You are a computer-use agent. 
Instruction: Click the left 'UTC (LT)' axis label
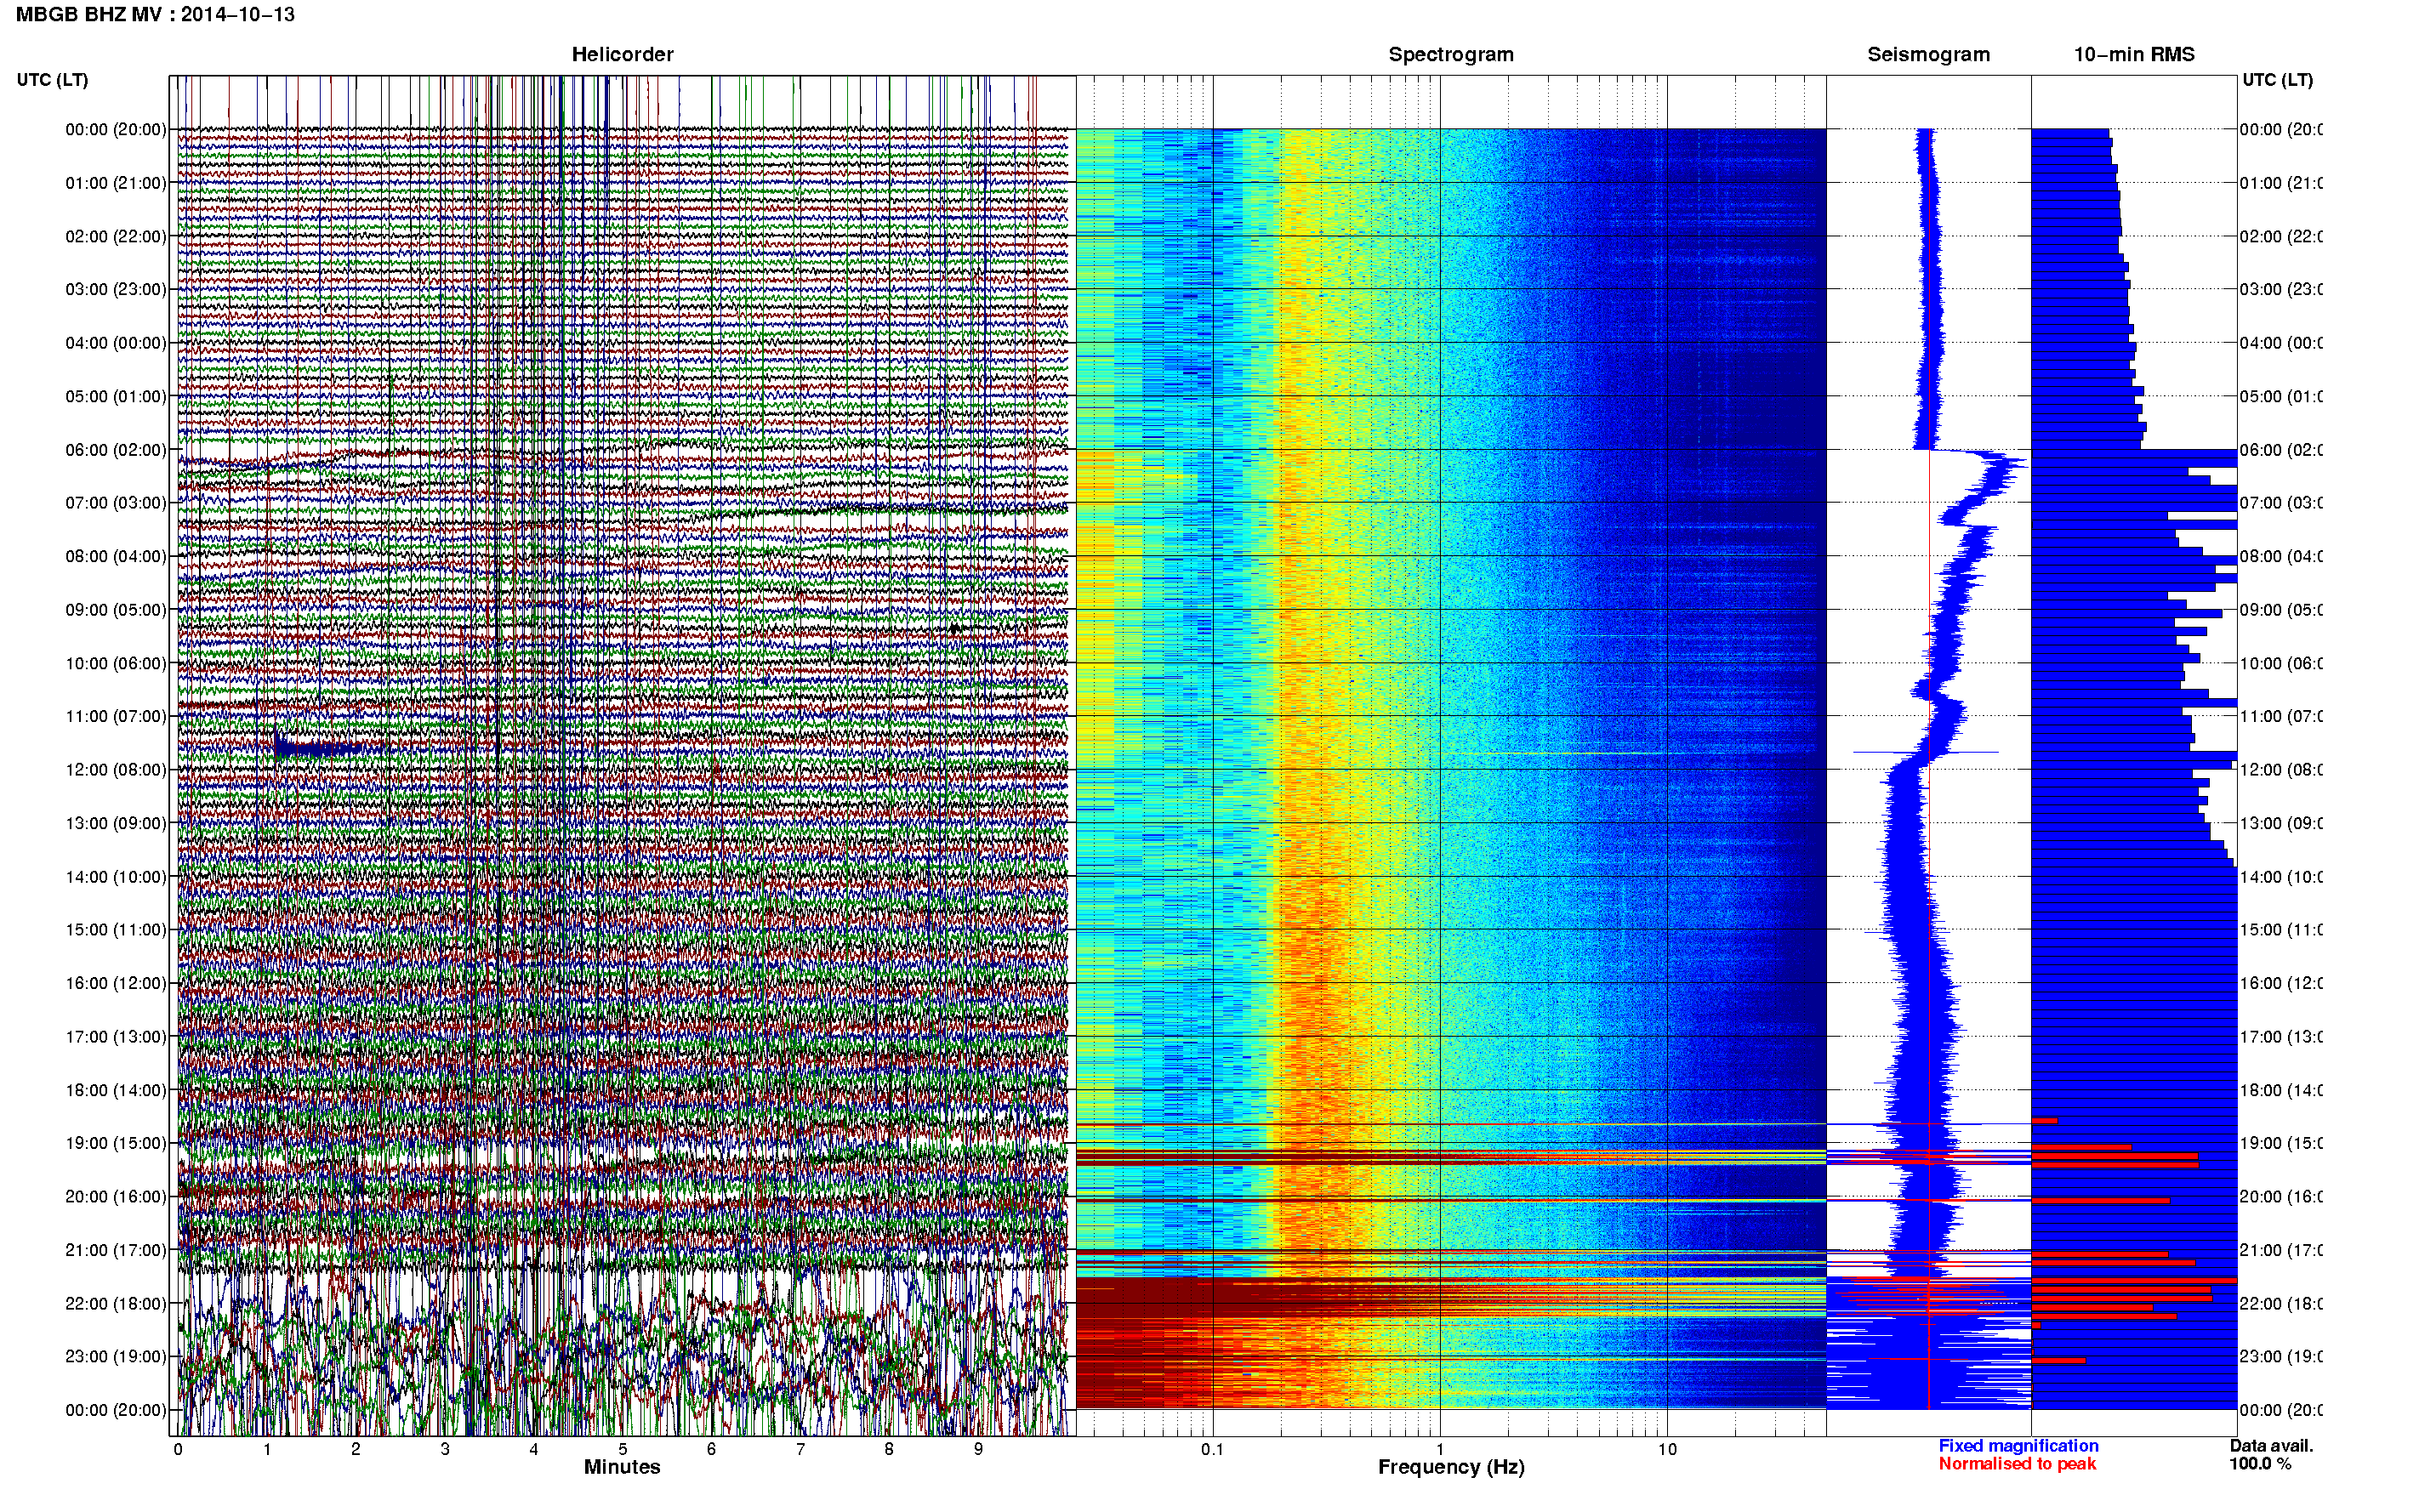point(52,80)
